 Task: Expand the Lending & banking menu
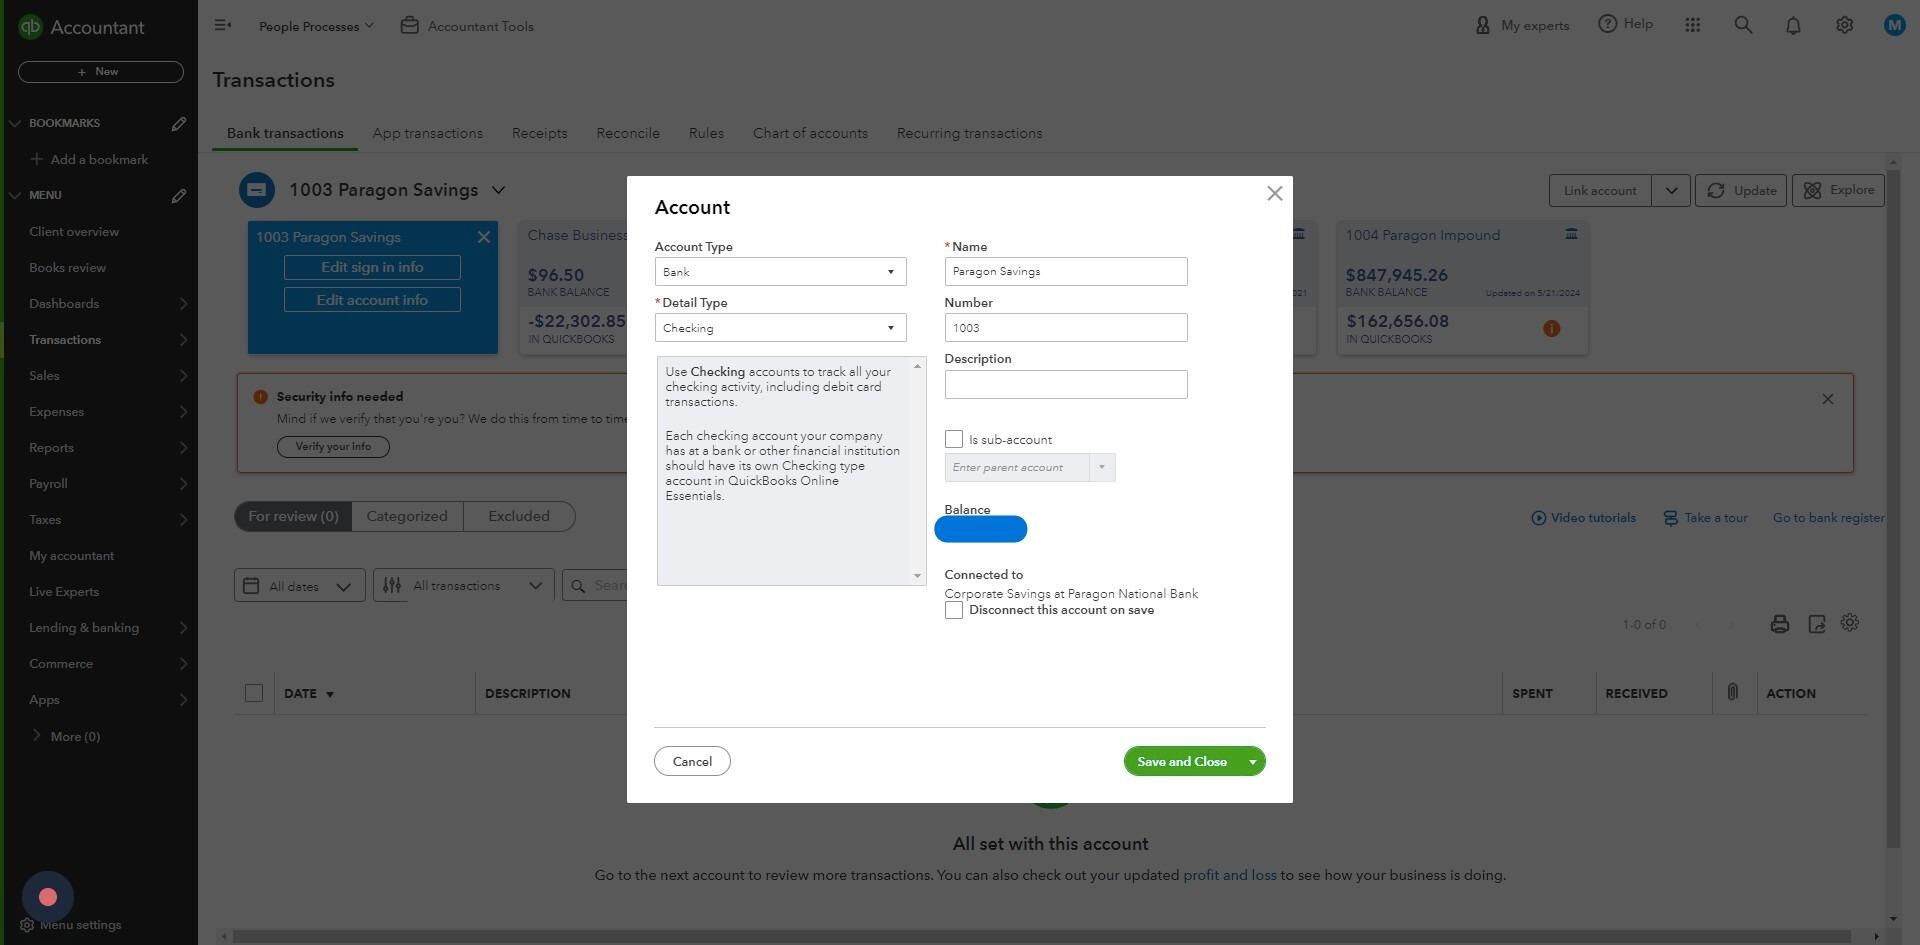point(100,628)
